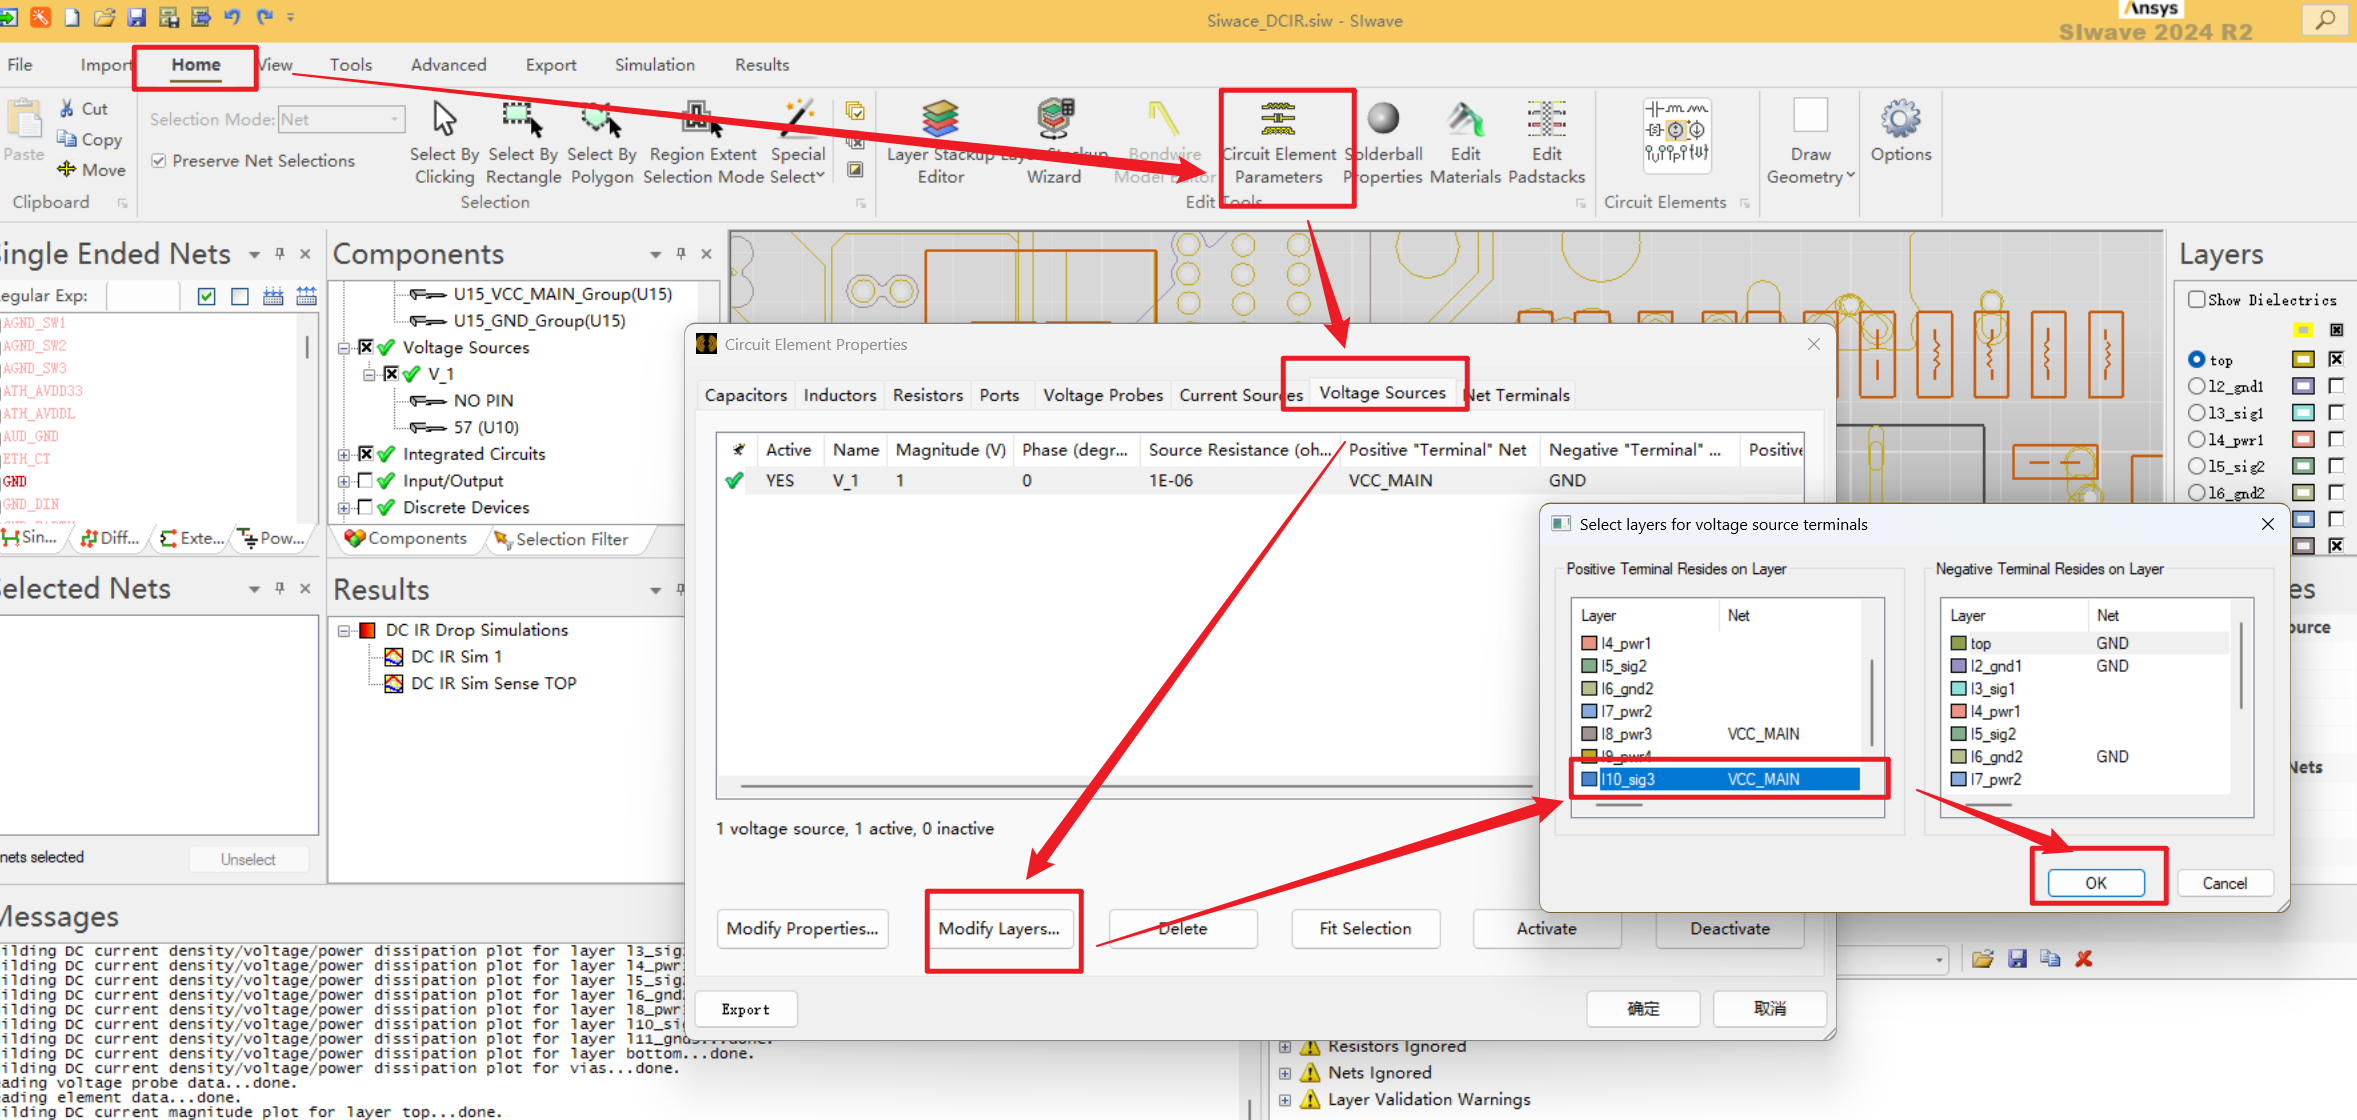Click the Modify Layers button
This screenshot has width=2357, height=1120.
999,929
